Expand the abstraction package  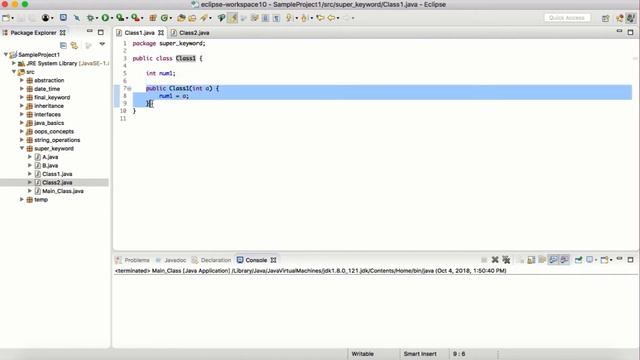[22, 80]
